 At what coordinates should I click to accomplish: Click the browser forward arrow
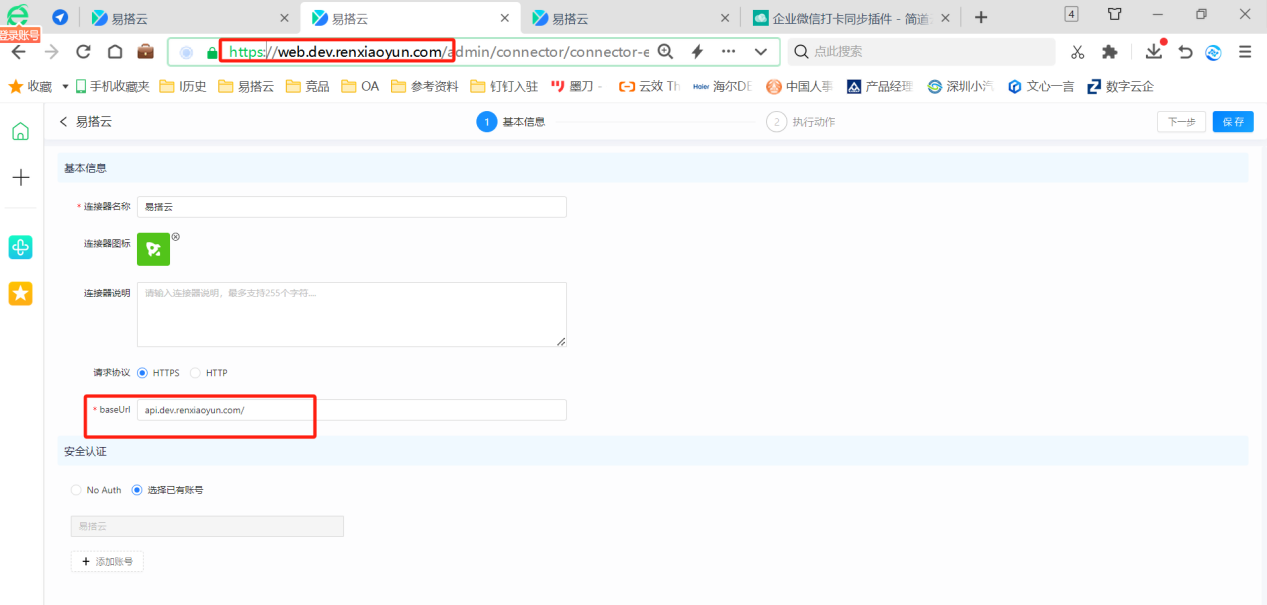click(51, 52)
